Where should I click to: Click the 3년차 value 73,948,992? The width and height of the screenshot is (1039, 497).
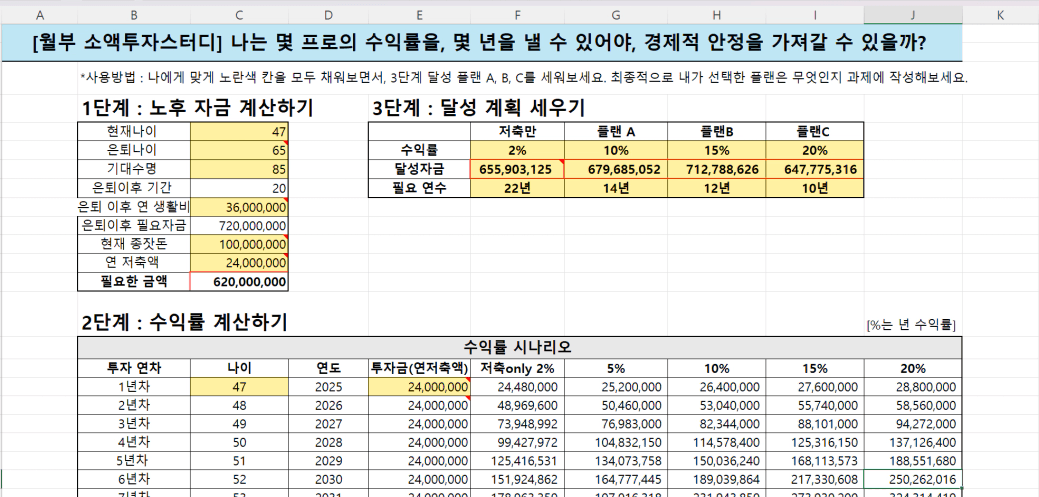[x=518, y=424]
